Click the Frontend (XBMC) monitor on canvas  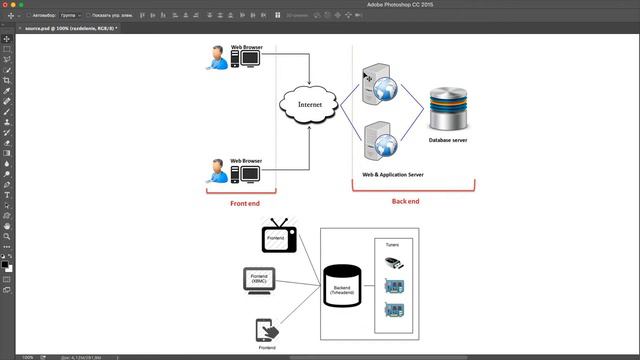[x=259, y=281]
